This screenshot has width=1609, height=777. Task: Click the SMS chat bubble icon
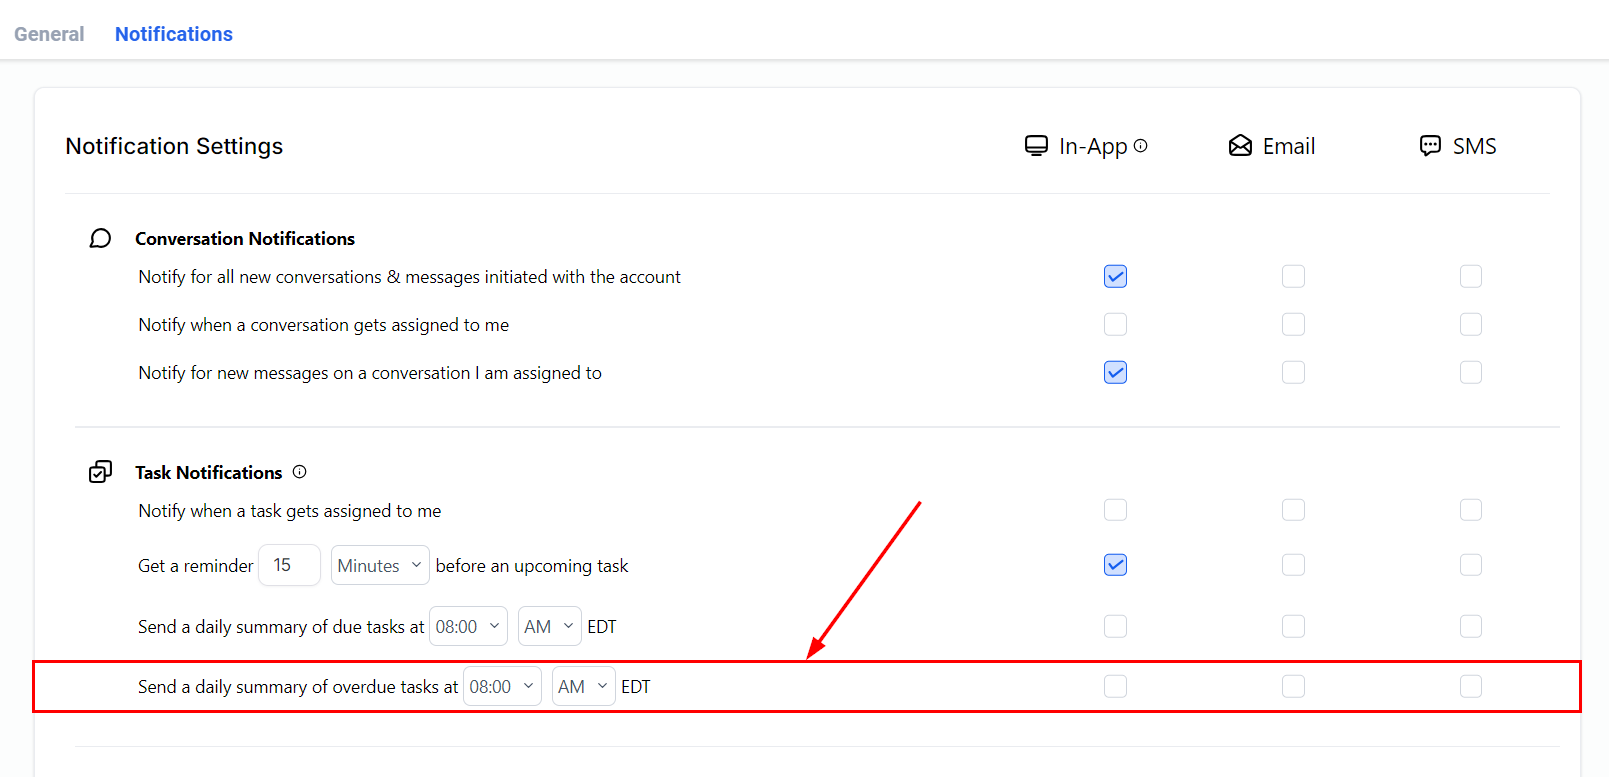point(1430,146)
